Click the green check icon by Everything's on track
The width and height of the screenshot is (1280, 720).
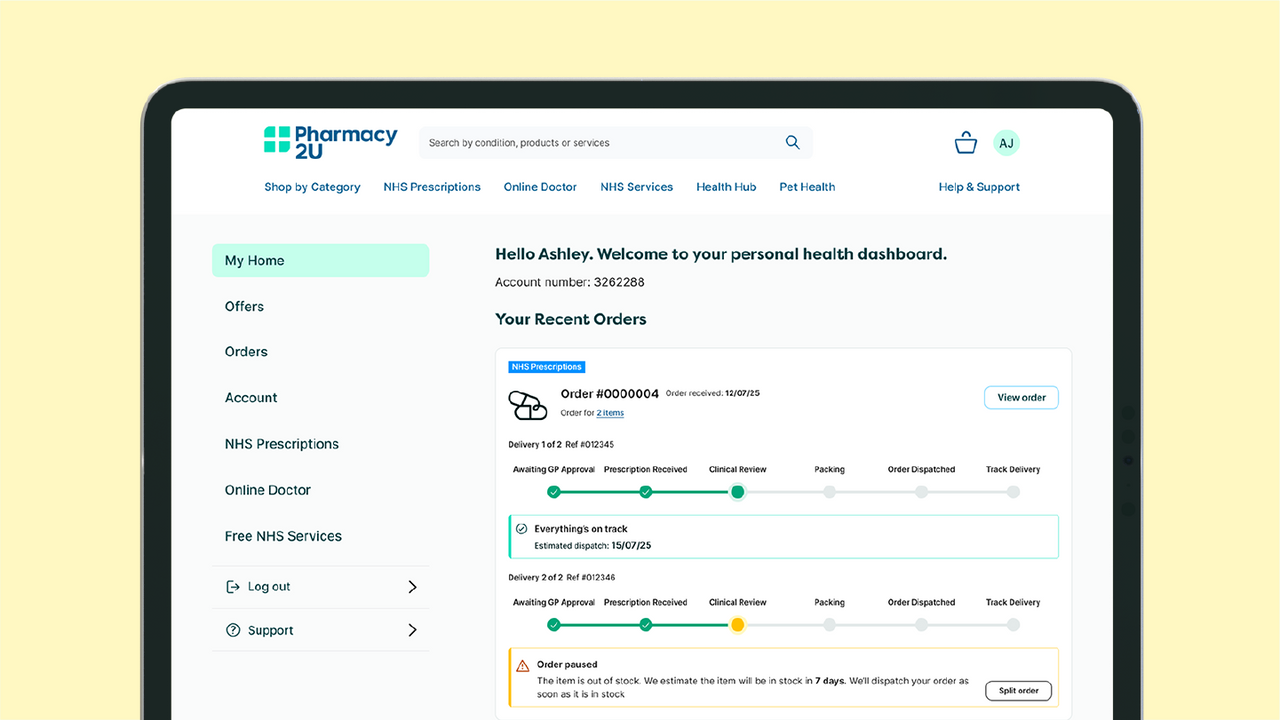pos(521,529)
